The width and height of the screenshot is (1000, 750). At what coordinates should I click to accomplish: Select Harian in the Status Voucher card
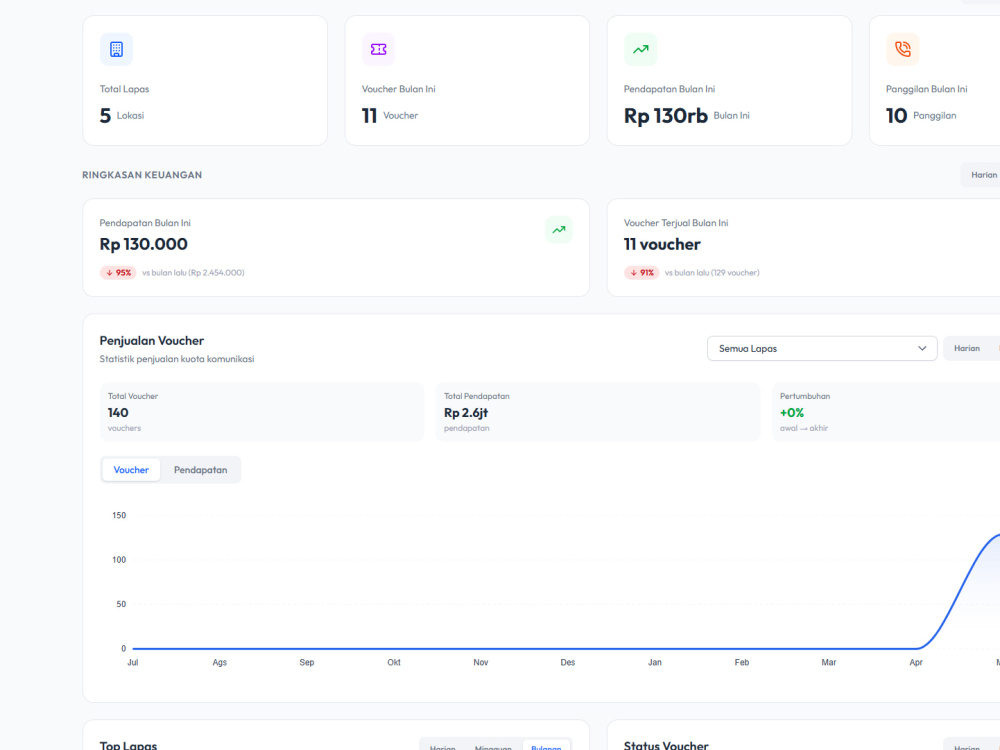[966, 747]
